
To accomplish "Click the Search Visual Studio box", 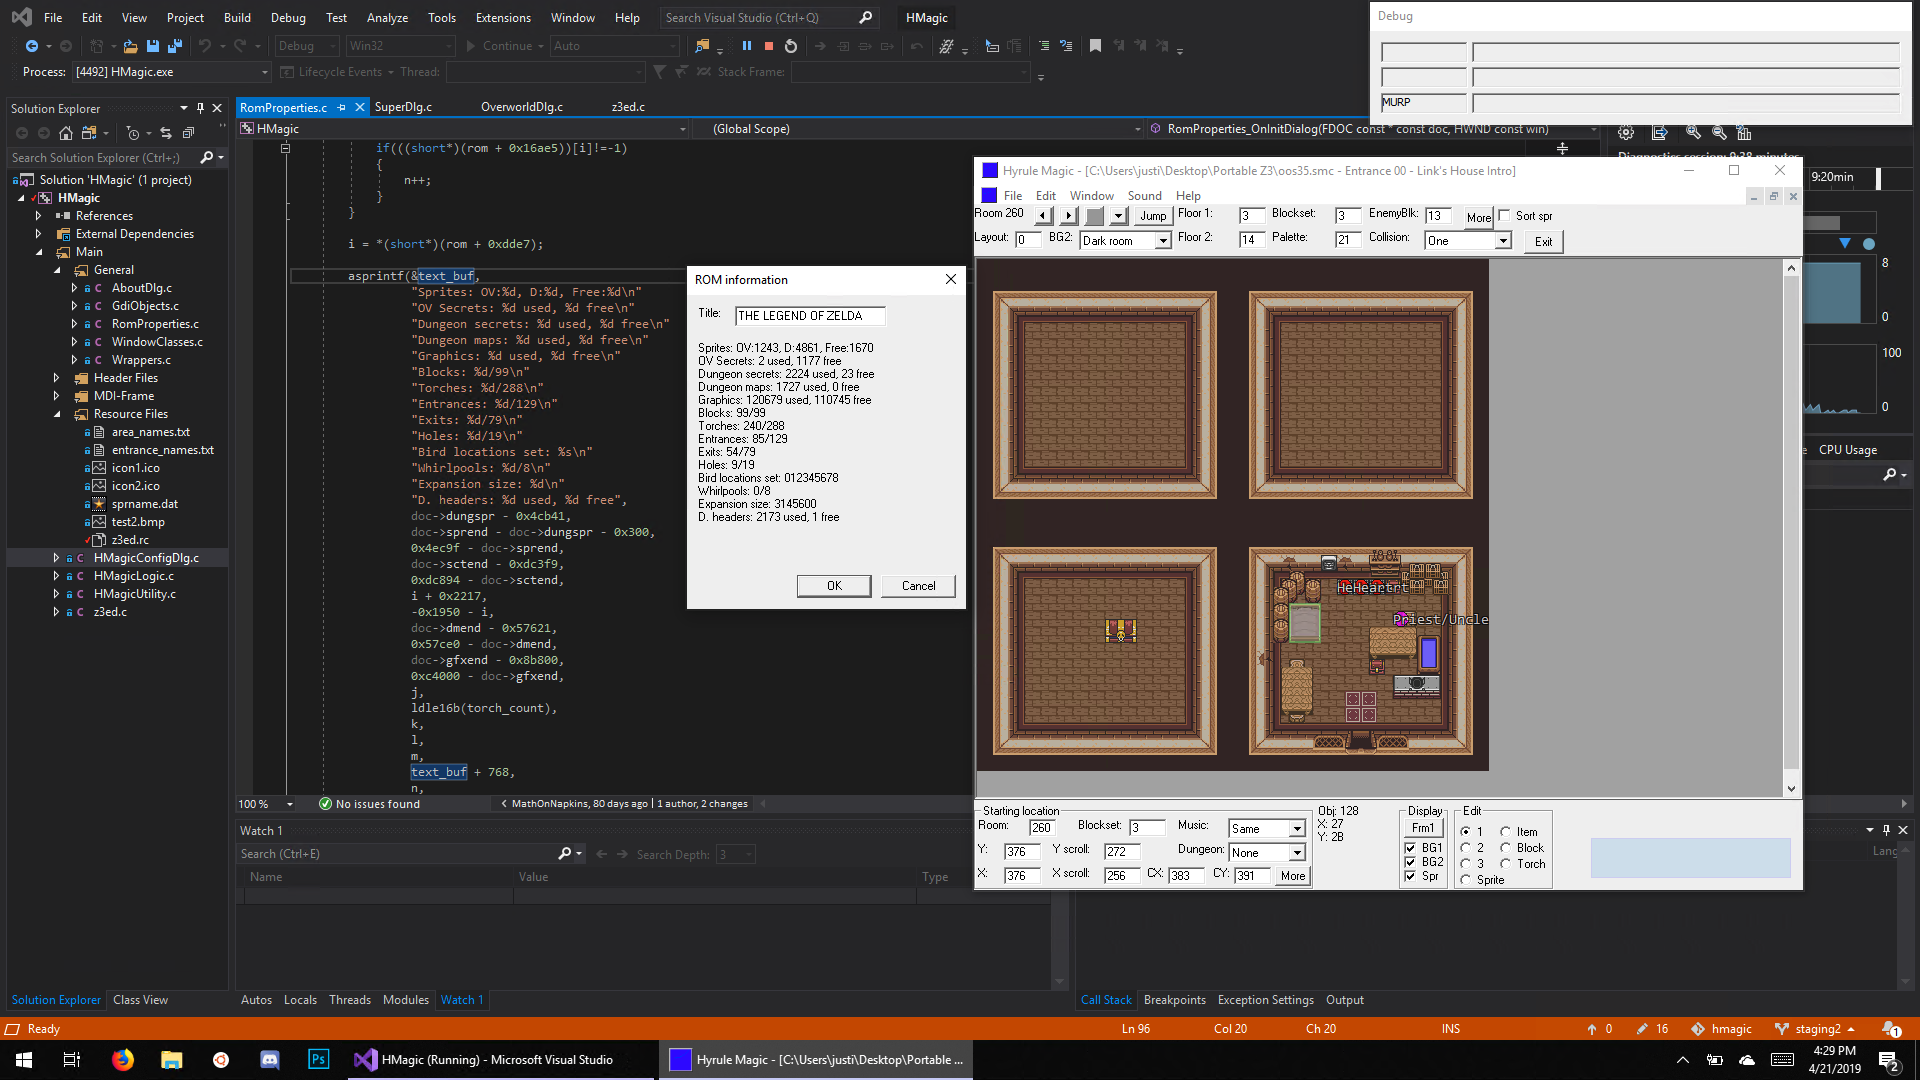I will 768,18.
